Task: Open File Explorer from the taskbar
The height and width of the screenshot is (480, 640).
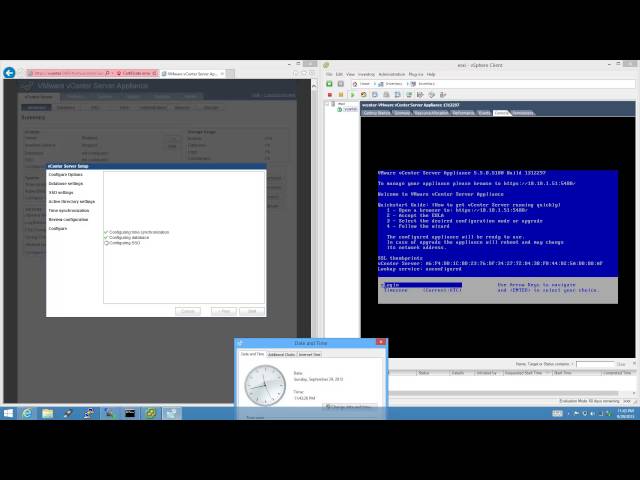Action: (x=48, y=413)
